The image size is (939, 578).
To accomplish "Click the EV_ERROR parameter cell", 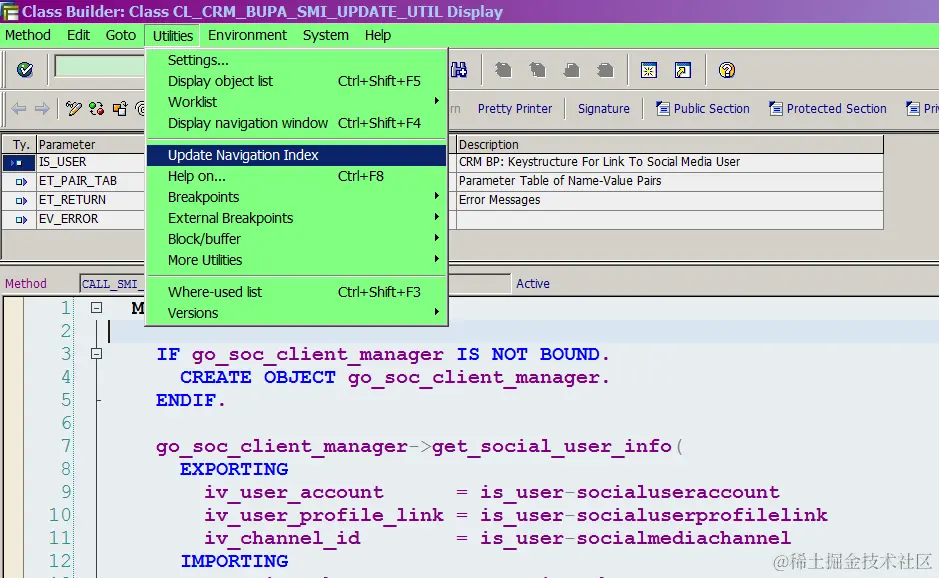I will point(90,219).
